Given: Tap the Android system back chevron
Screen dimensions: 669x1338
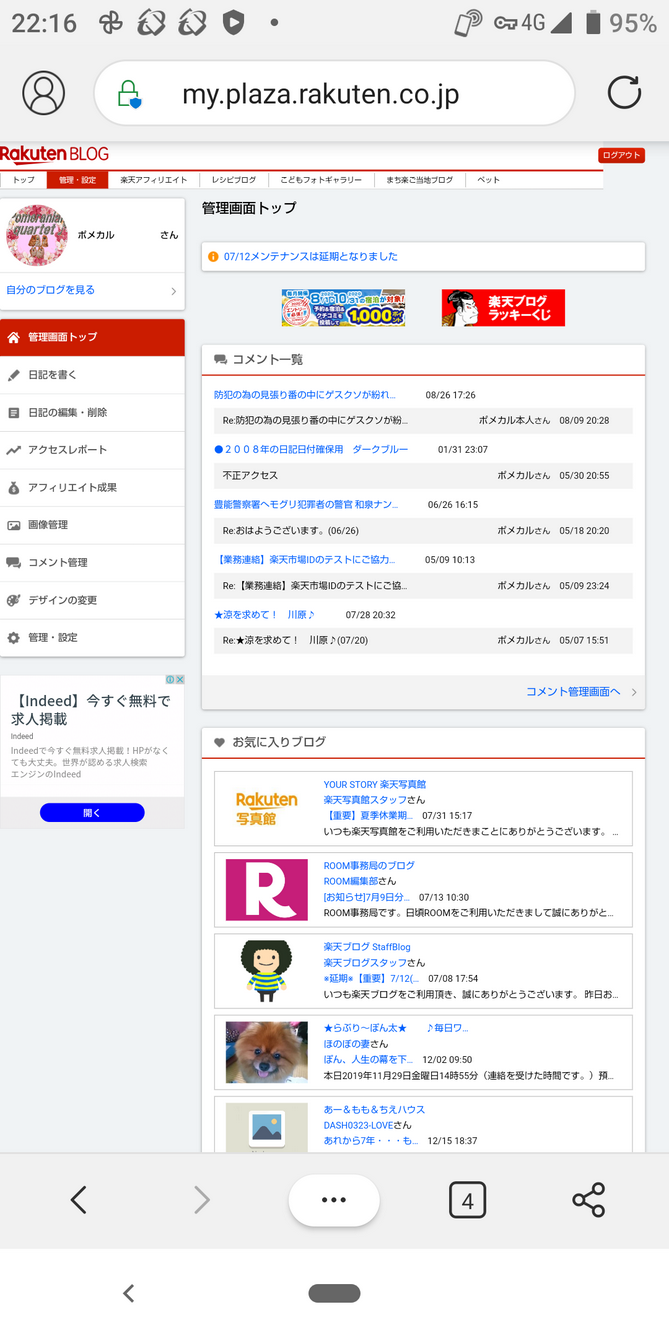Looking at the screenshot, I should click(x=128, y=1293).
